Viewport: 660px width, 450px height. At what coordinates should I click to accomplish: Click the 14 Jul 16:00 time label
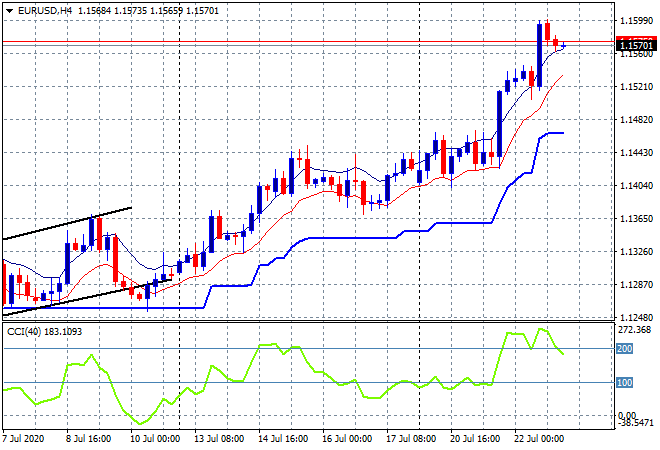(283, 439)
